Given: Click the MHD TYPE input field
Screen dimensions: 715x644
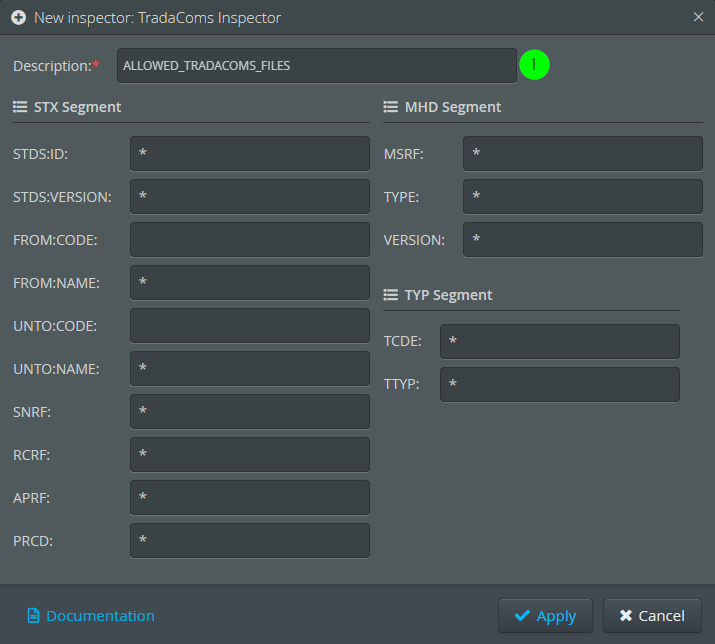Looking at the screenshot, I should pyautogui.click(x=582, y=197).
